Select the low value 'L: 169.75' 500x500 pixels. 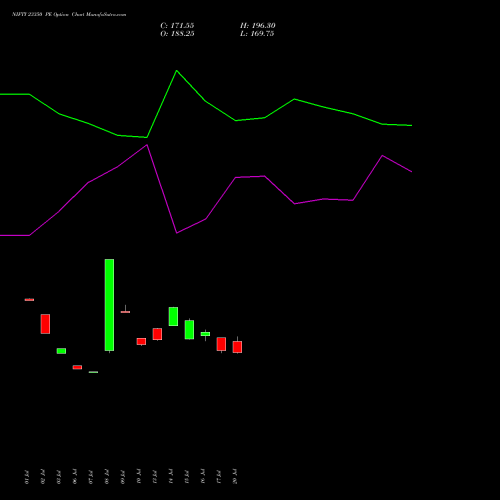[x=257, y=34]
